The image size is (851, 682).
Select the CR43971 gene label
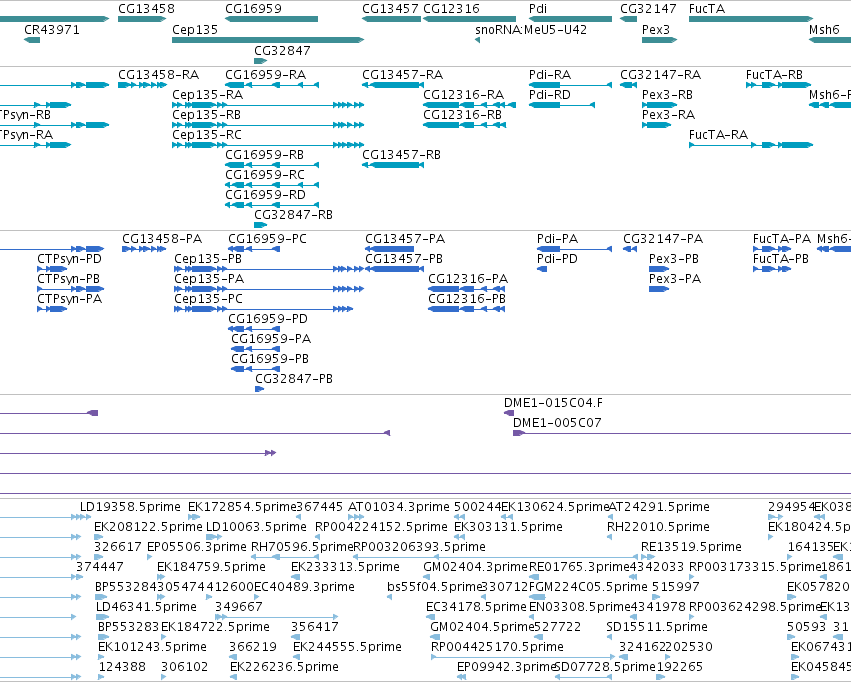tap(52, 29)
